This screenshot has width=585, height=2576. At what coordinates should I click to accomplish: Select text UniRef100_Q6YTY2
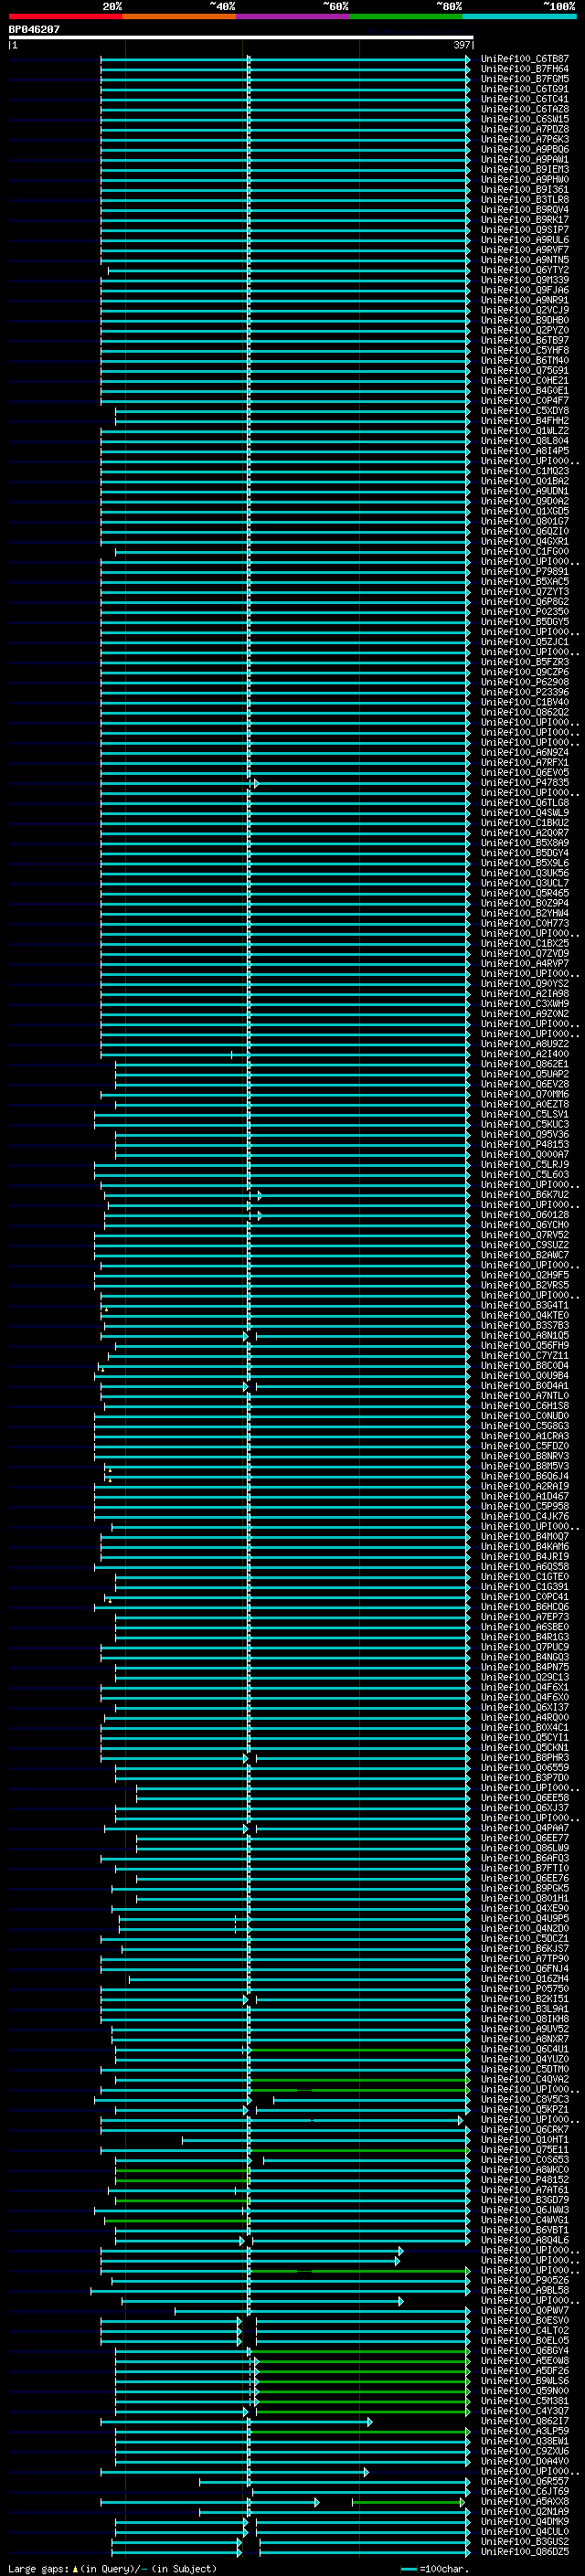[525, 270]
